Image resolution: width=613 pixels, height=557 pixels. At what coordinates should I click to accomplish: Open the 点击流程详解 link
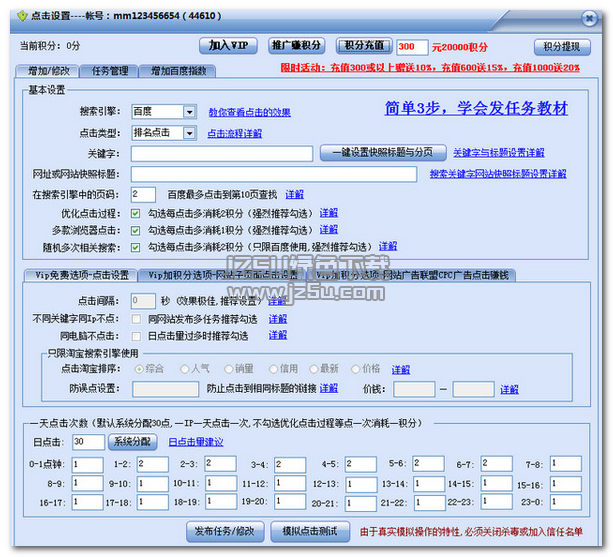click(x=235, y=134)
